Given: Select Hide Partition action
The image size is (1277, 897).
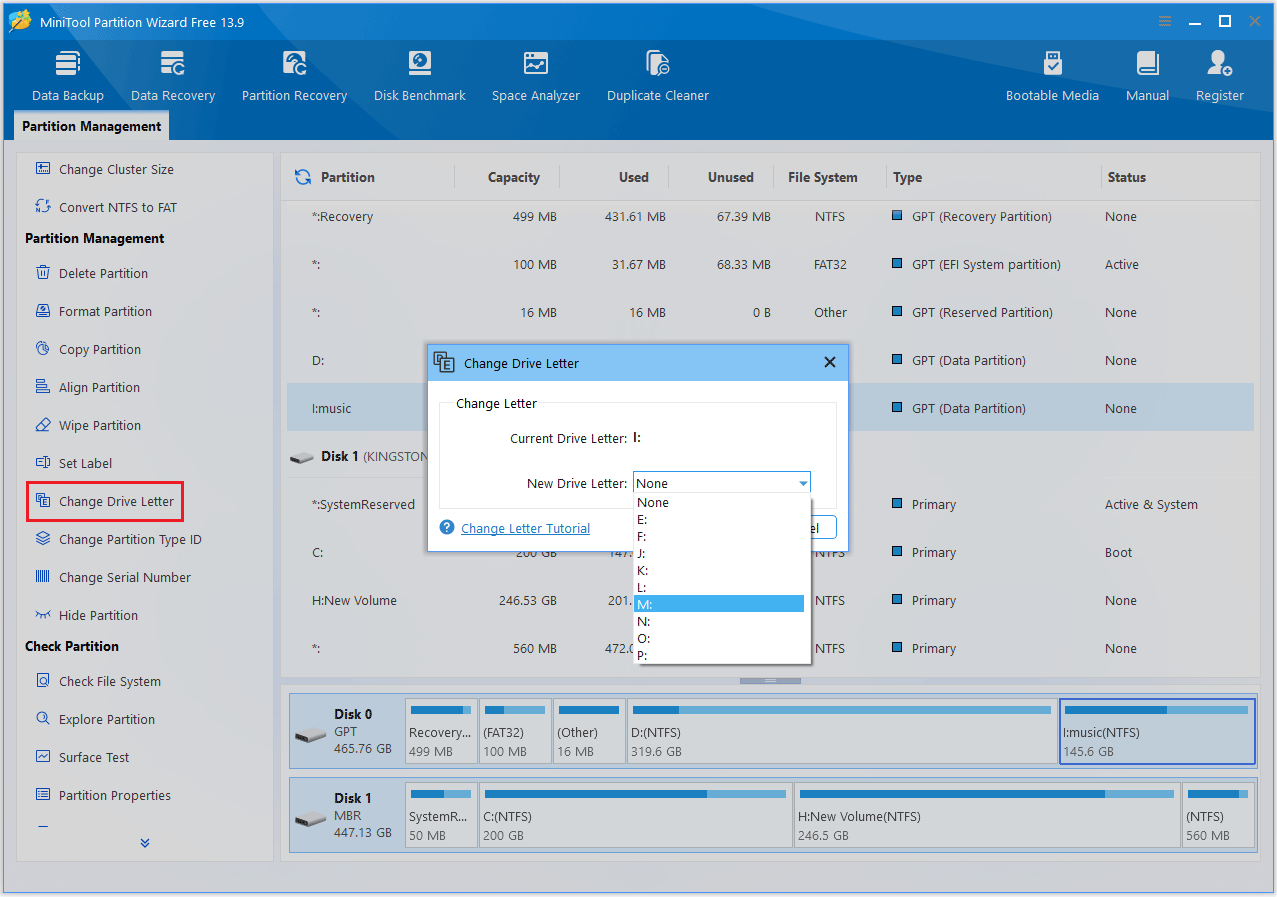Looking at the screenshot, I should tap(86, 615).
